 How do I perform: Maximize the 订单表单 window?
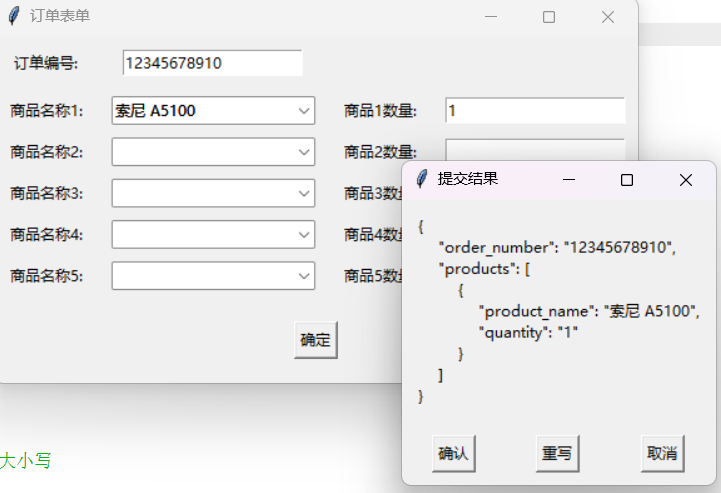(549, 17)
